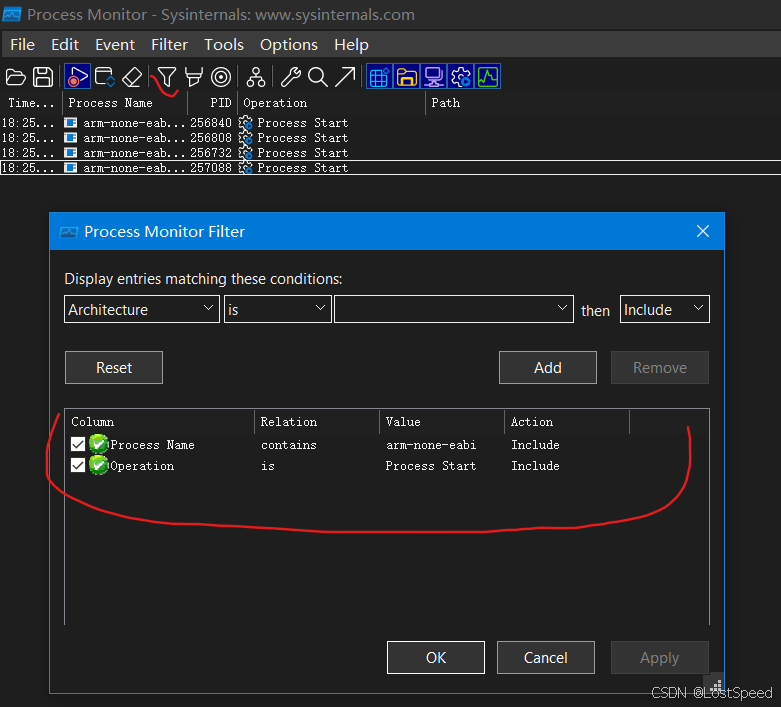Image resolution: width=781 pixels, height=707 pixels.
Task: Click the Add filter button
Action: tap(547, 368)
